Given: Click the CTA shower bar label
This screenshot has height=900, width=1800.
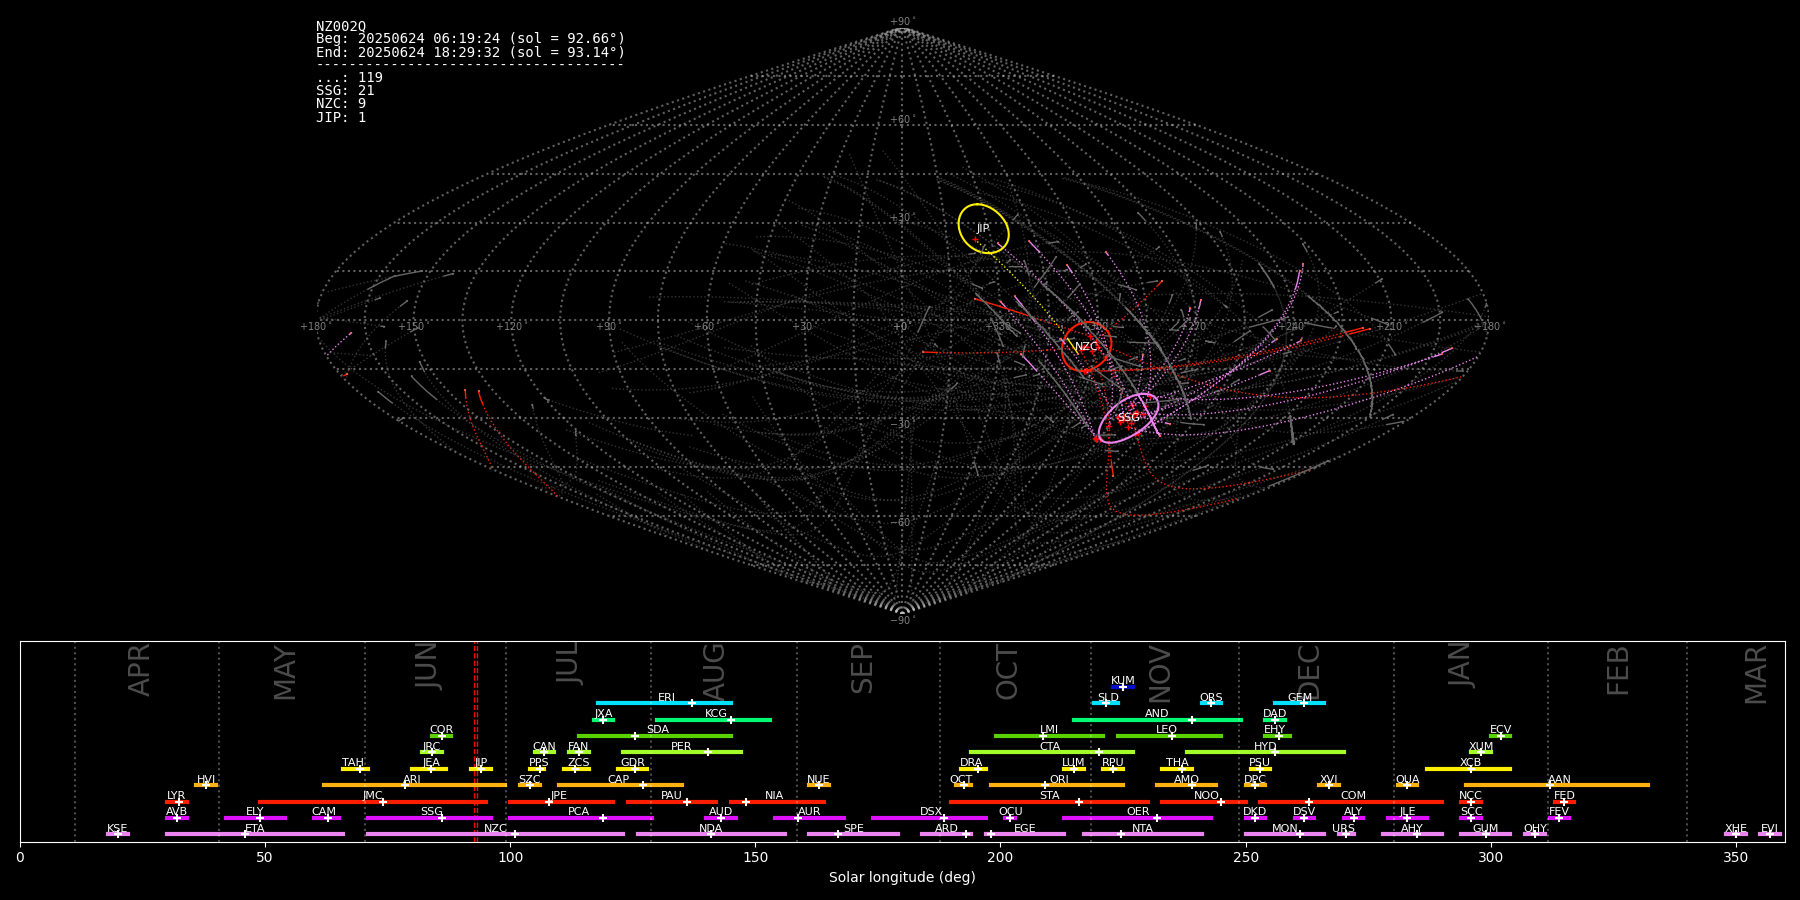Looking at the screenshot, I should click(x=1050, y=747).
